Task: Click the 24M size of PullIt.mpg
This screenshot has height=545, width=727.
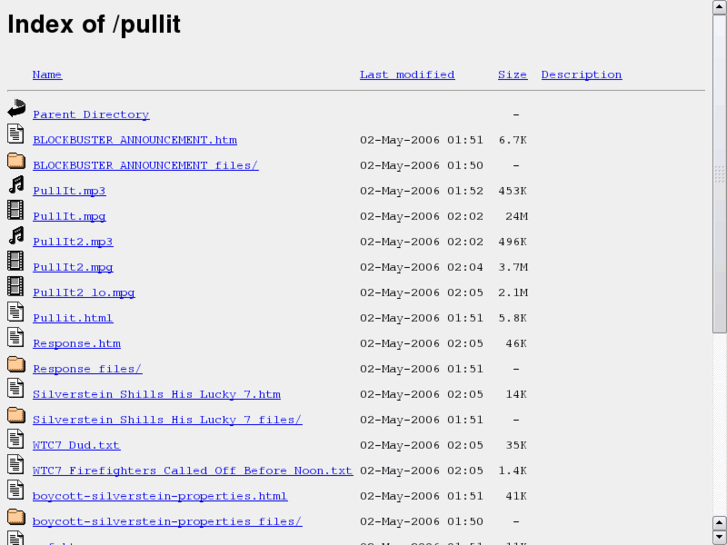Action: click(x=517, y=217)
